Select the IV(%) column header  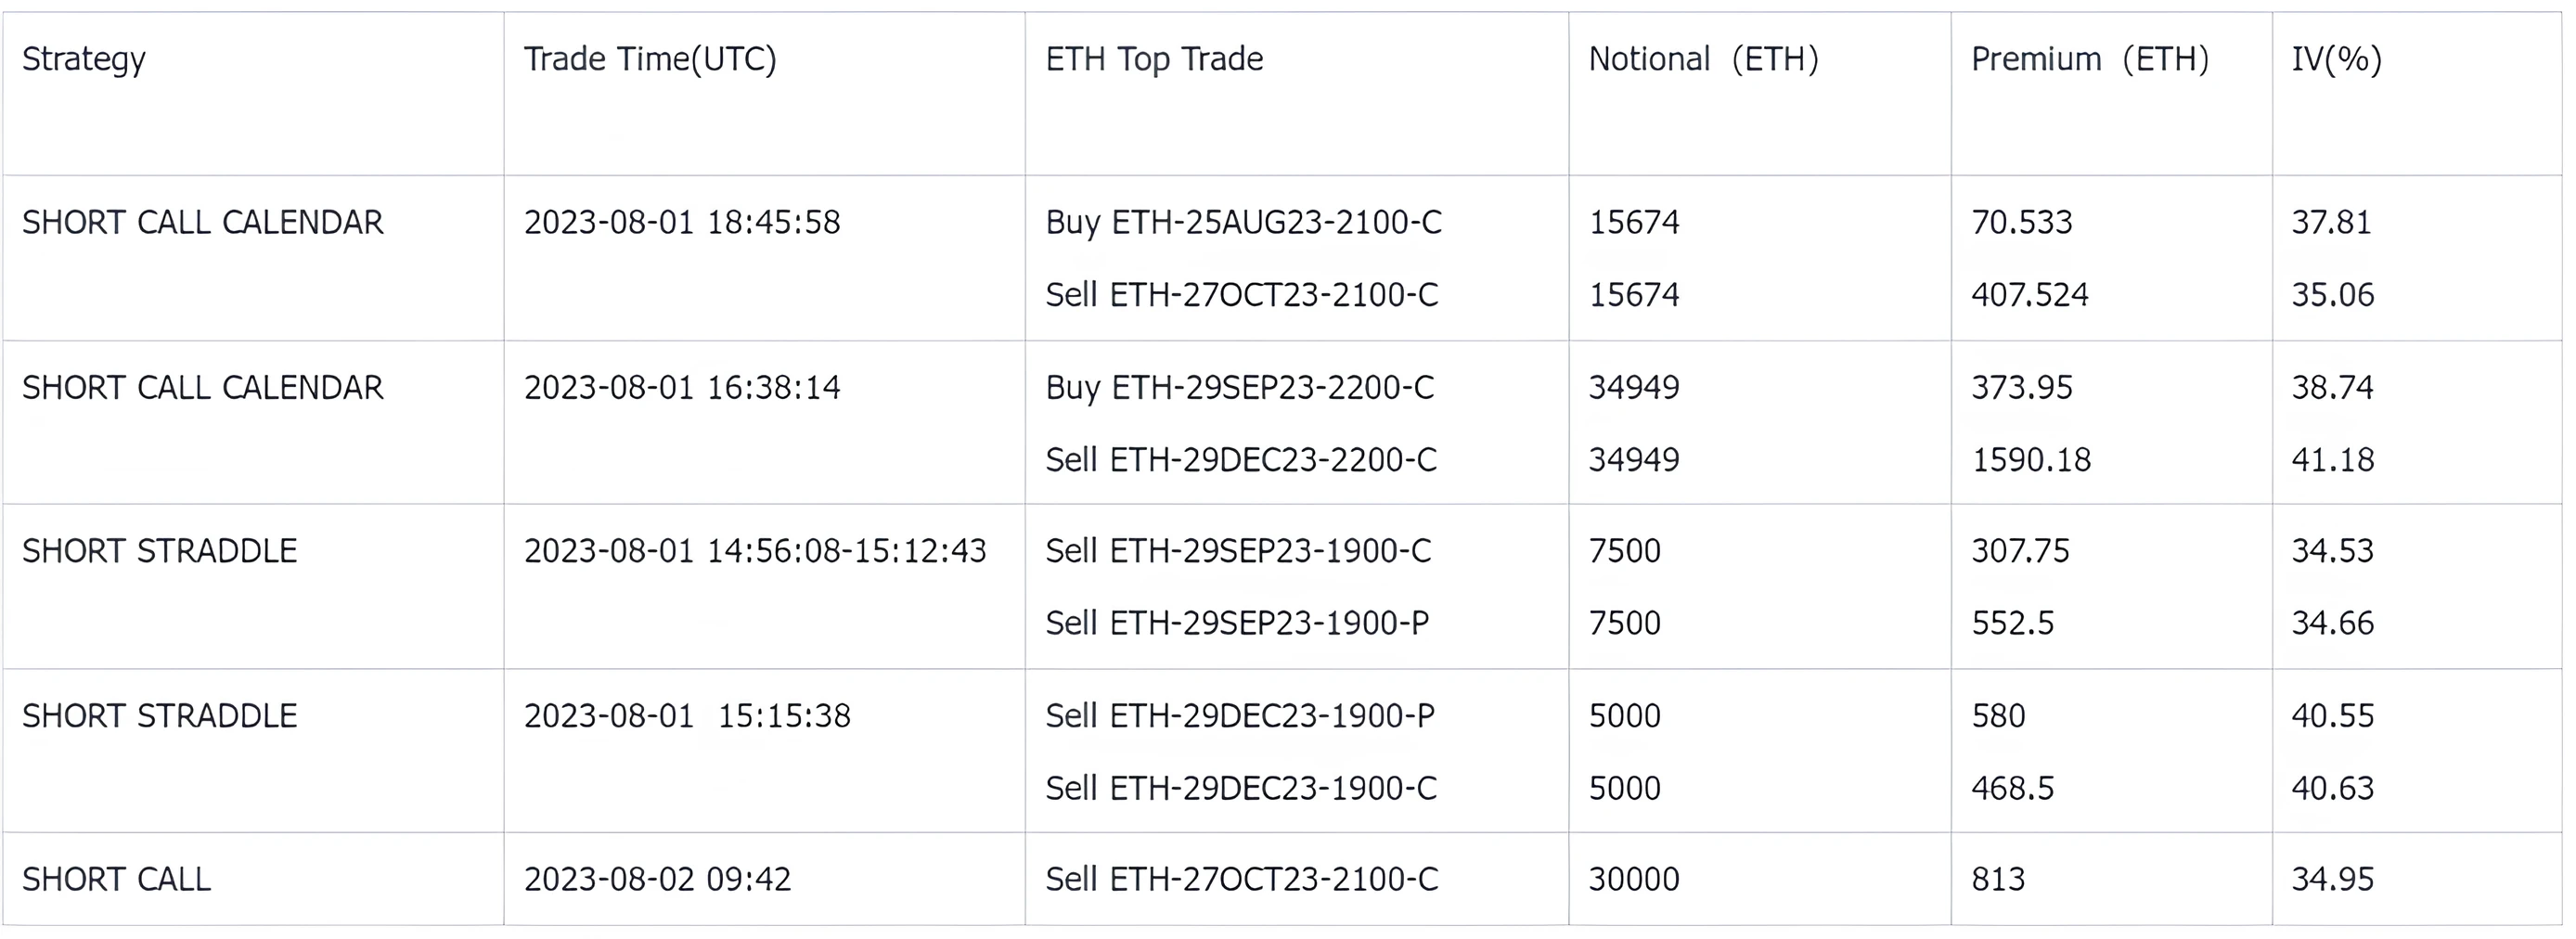click(x=2336, y=60)
